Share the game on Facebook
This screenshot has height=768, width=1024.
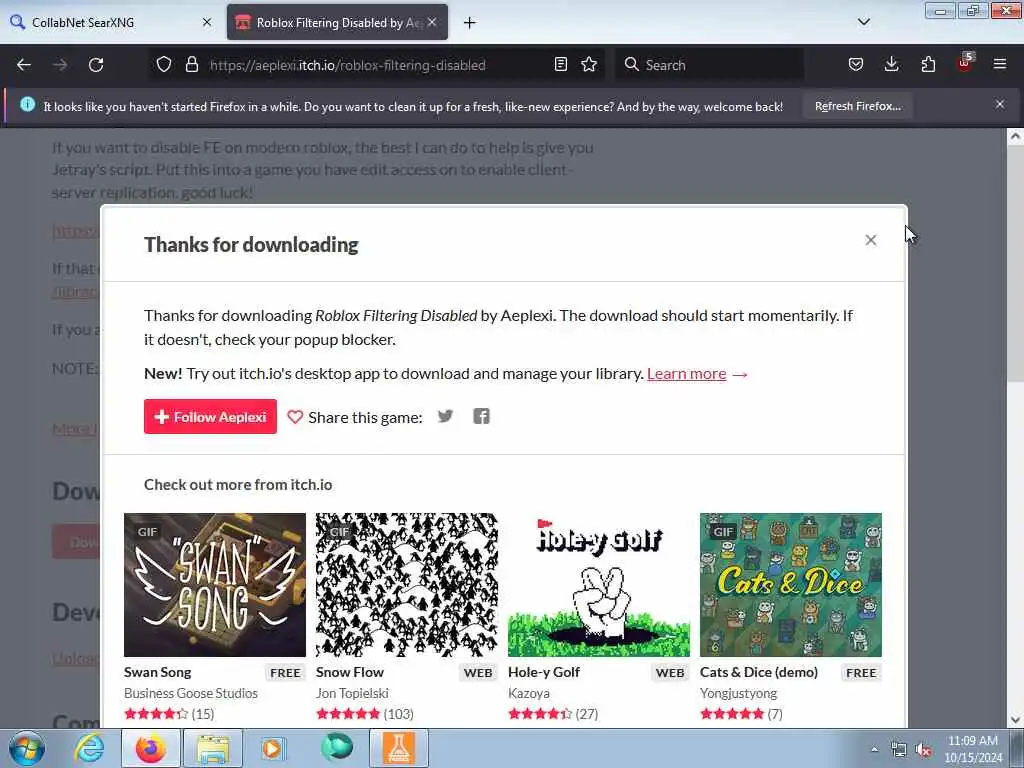(x=481, y=416)
